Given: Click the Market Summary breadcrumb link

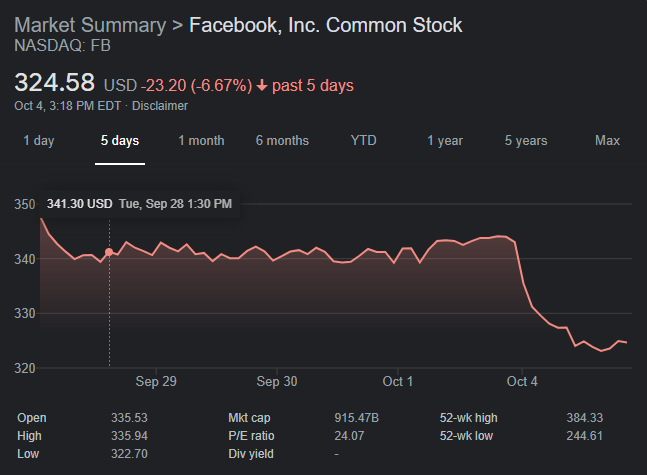Looking at the screenshot, I should tap(89, 25).
